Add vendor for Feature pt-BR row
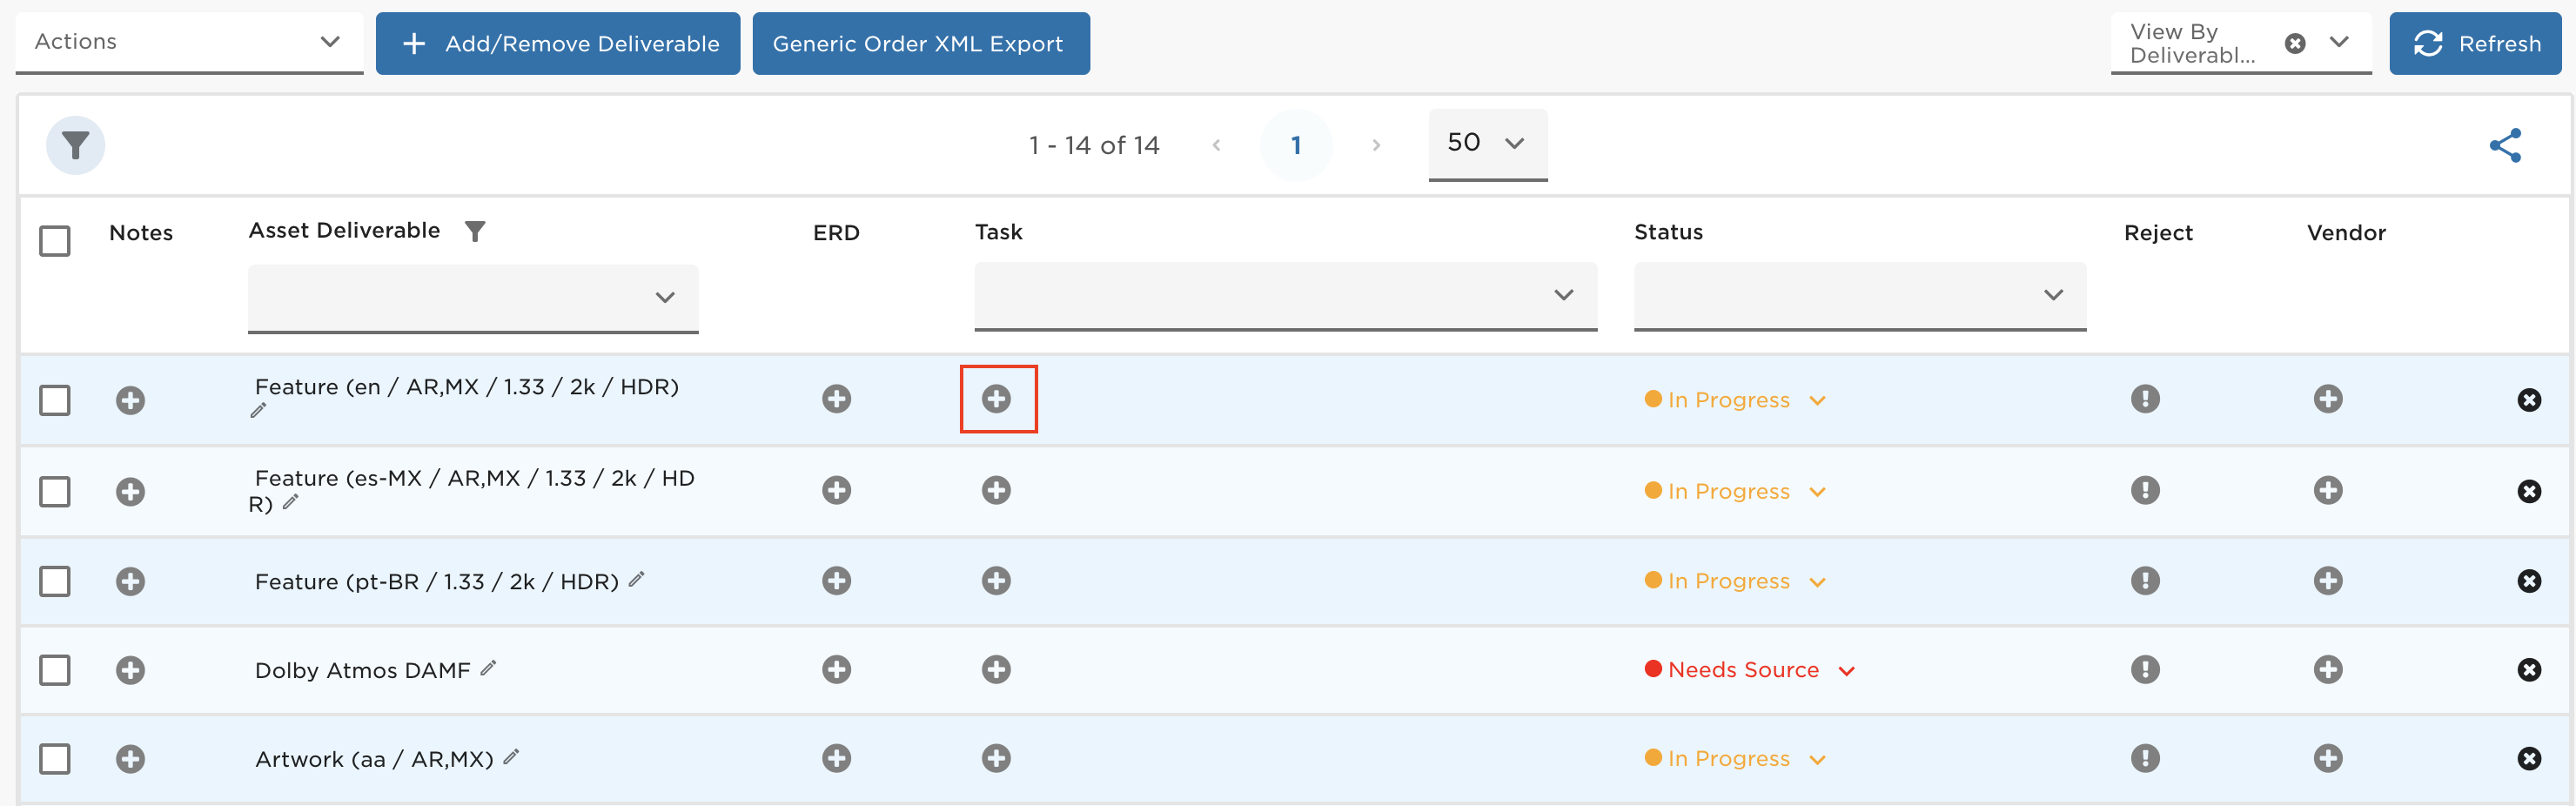This screenshot has width=2576, height=806. click(2328, 581)
